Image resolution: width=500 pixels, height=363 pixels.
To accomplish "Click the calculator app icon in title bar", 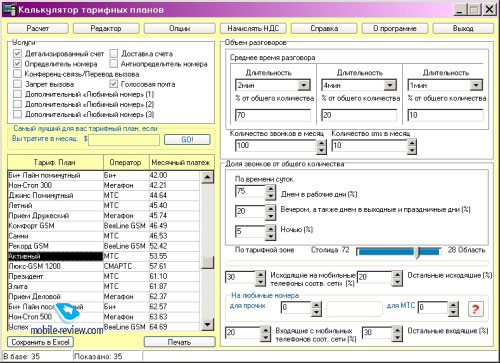I will point(9,9).
